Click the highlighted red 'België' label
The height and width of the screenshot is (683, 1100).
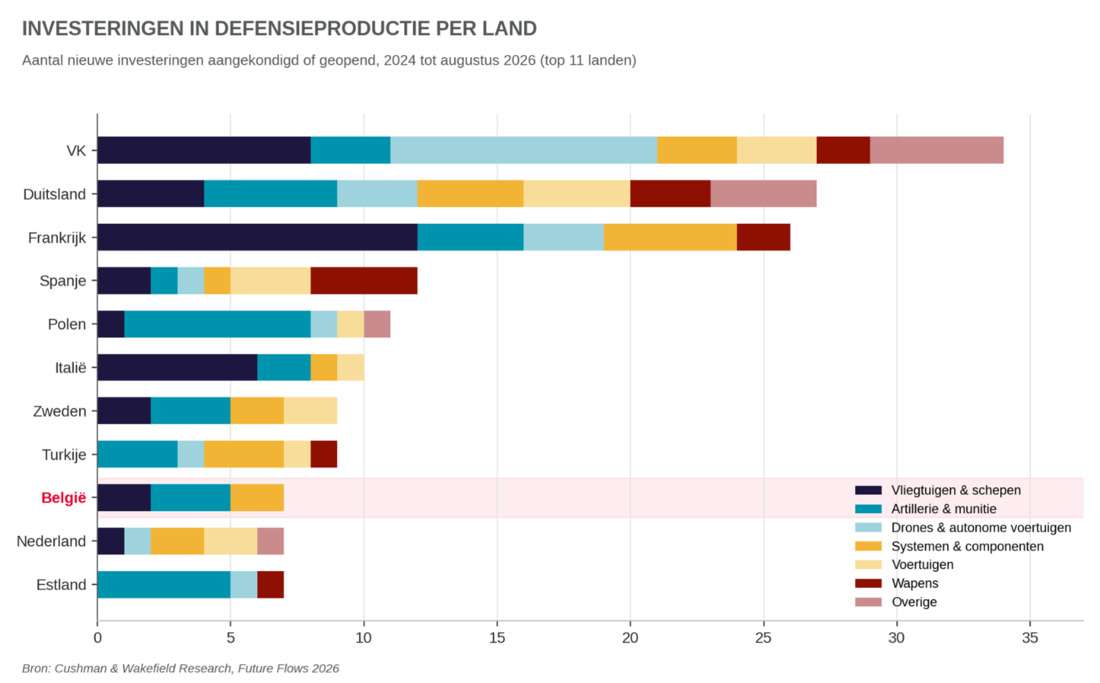tap(63, 498)
